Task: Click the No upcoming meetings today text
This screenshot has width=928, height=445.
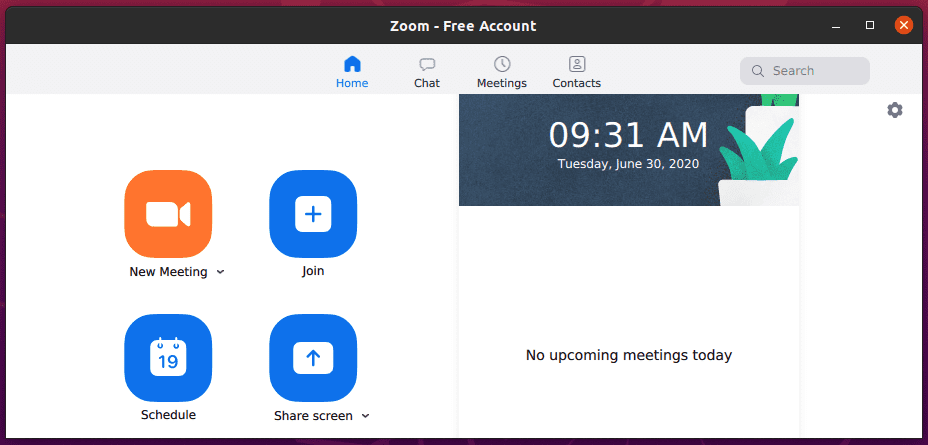Action: 629,355
